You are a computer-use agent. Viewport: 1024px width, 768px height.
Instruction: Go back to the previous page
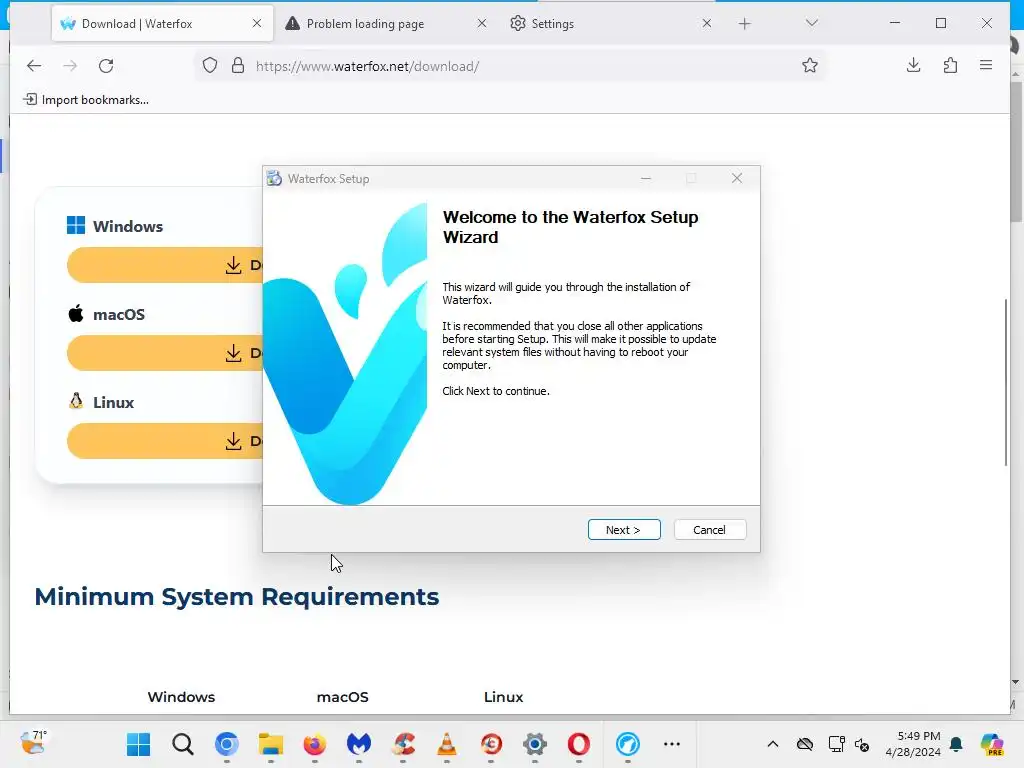pyautogui.click(x=34, y=65)
